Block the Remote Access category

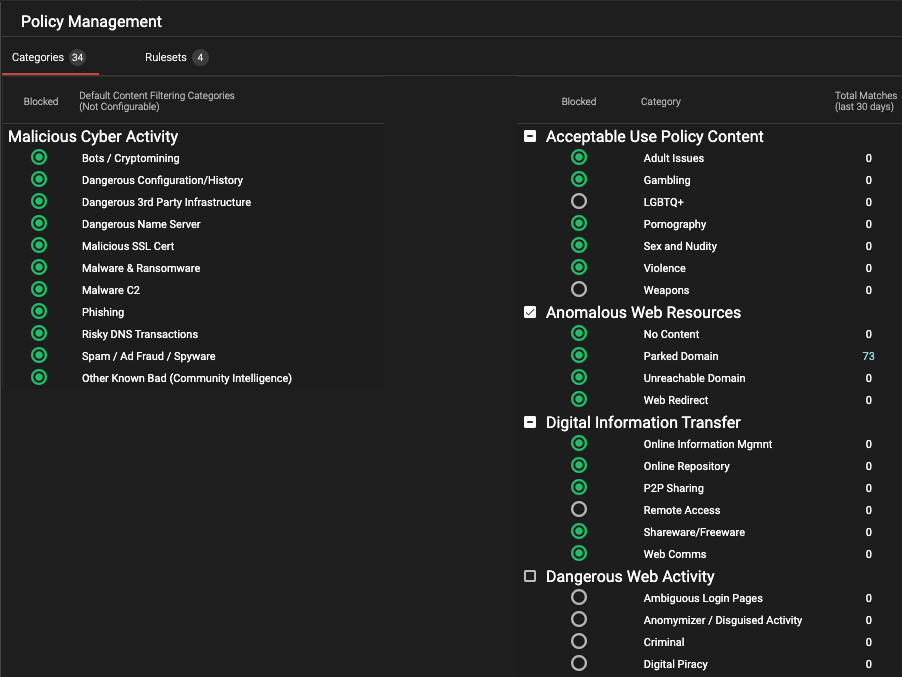pyautogui.click(x=578, y=510)
